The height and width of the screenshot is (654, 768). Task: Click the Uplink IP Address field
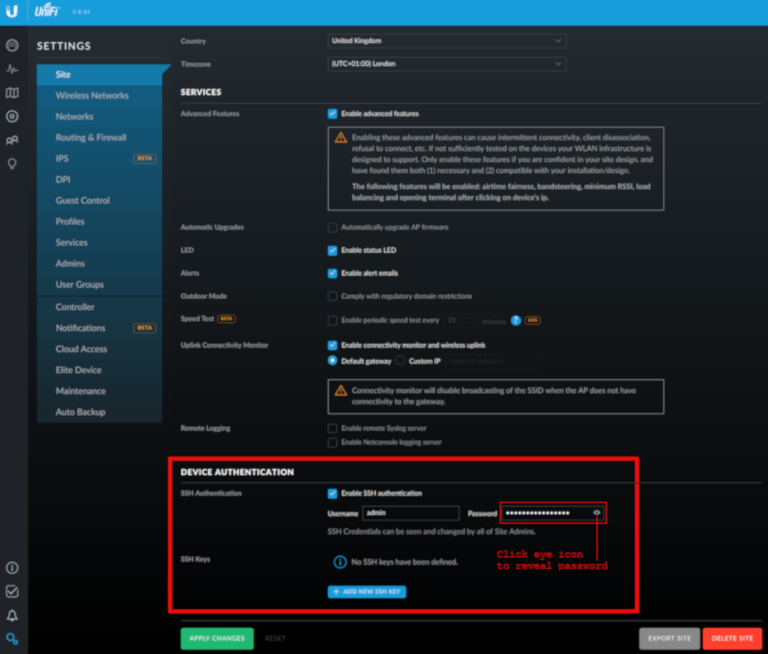click(x=493, y=361)
